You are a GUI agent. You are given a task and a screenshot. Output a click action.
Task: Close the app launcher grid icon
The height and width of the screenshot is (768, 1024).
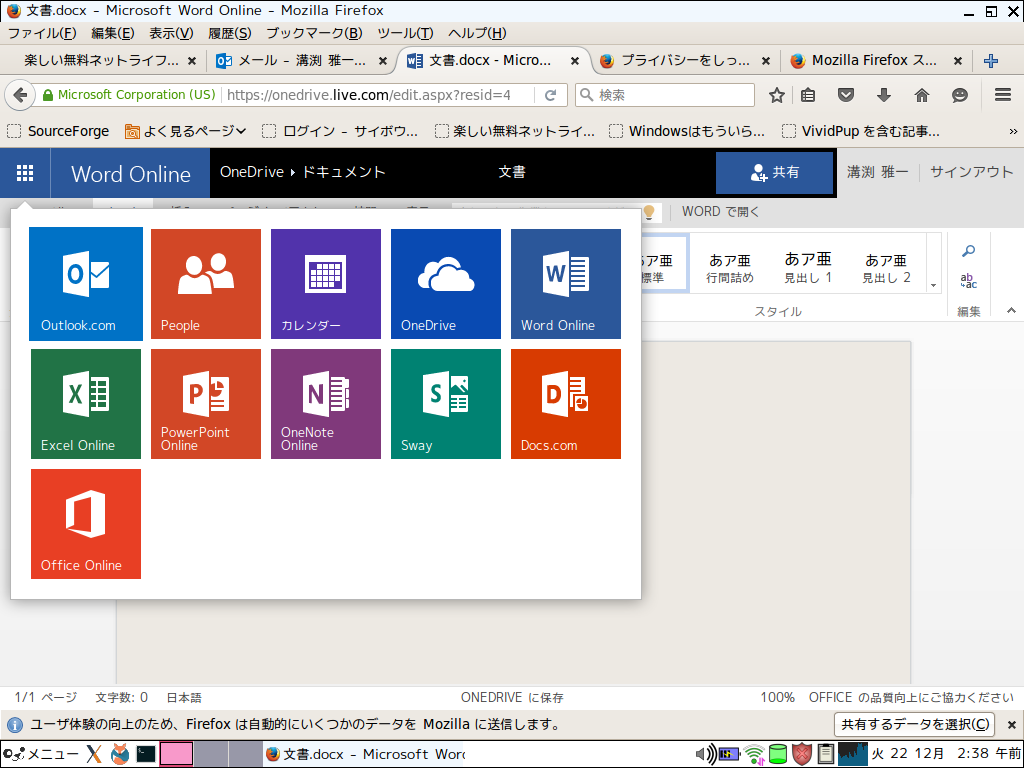point(25,173)
